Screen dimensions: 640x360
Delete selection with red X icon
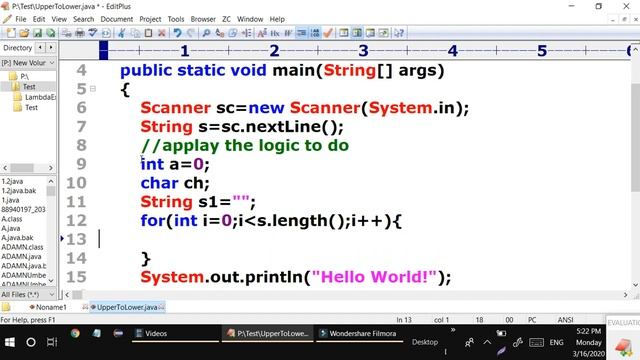point(162,33)
